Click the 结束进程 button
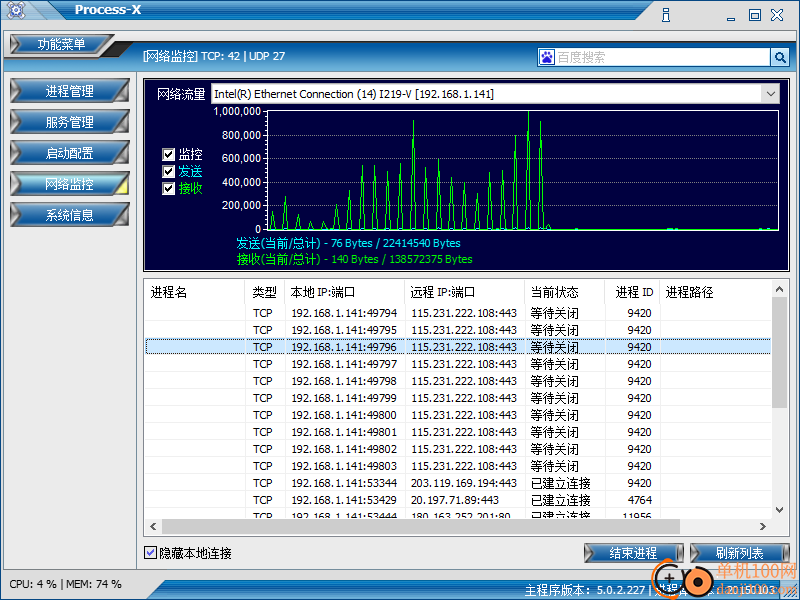Screen dimensions: 800x600 pyautogui.click(x=633, y=553)
